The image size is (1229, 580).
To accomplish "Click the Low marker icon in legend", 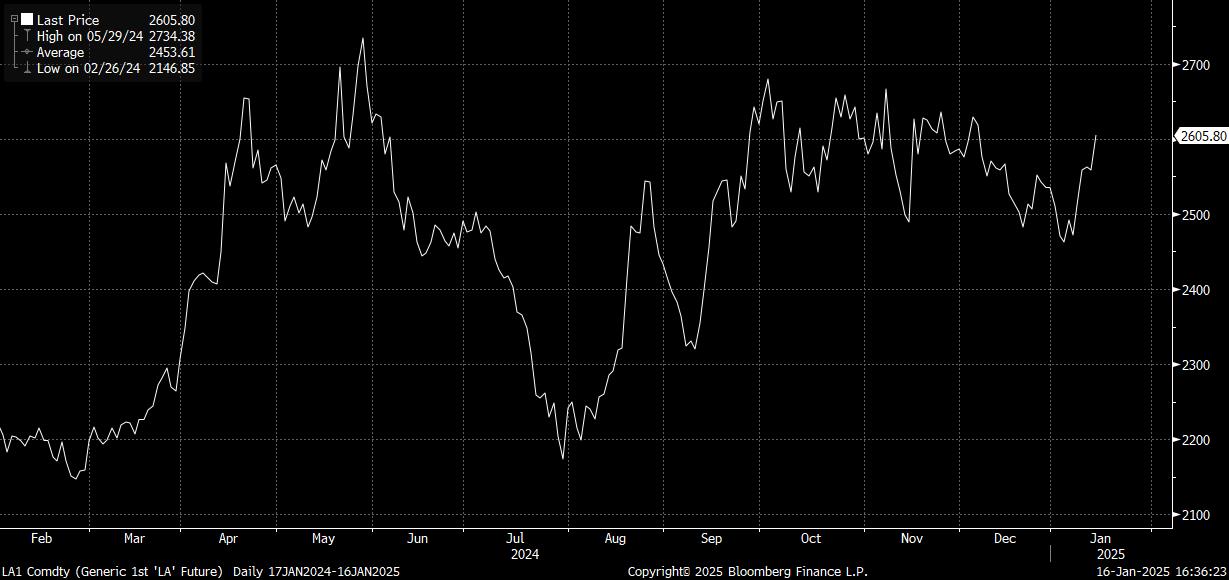I will 27,68.
